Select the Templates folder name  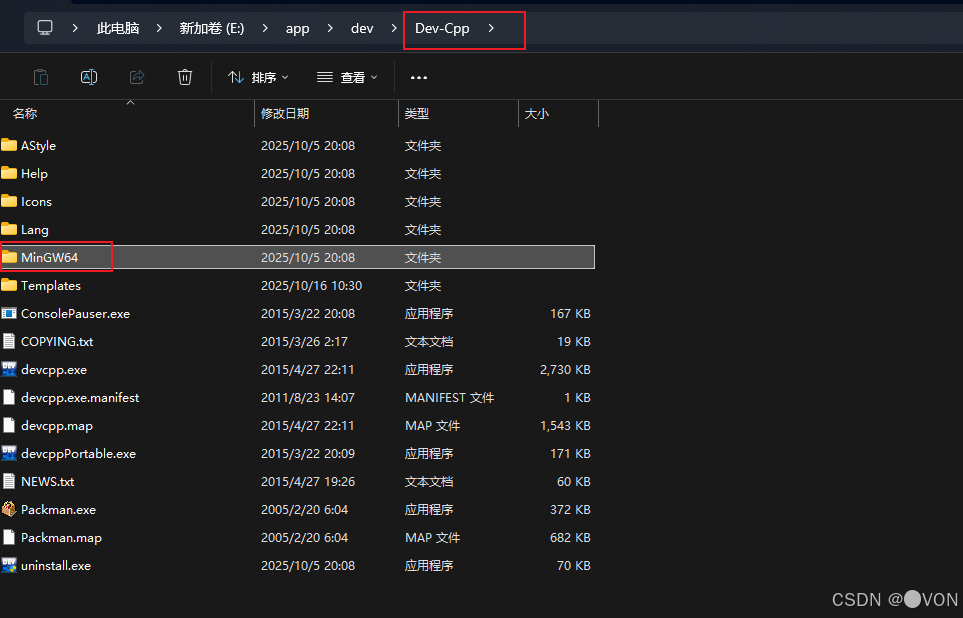tap(51, 286)
